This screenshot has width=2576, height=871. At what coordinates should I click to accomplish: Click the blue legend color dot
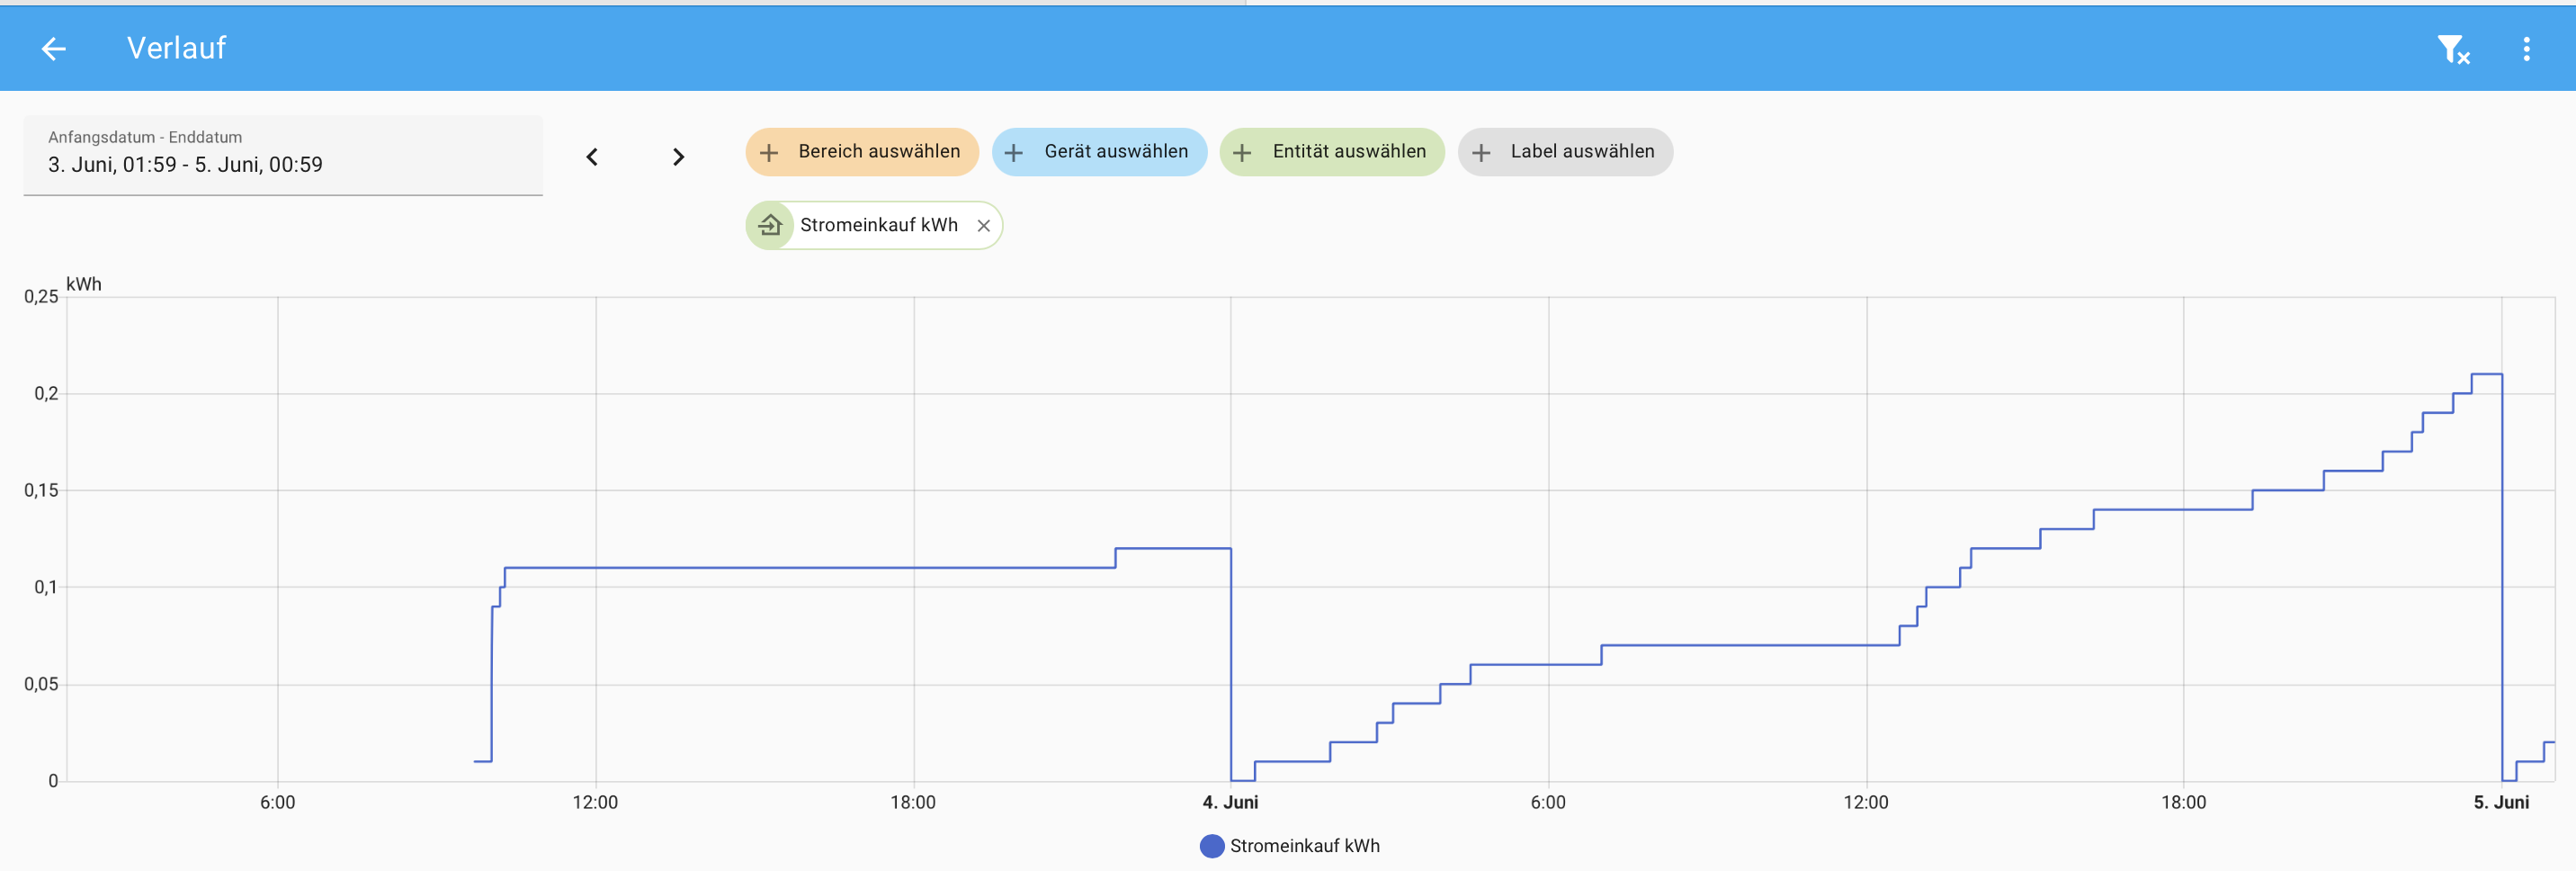pos(1211,846)
